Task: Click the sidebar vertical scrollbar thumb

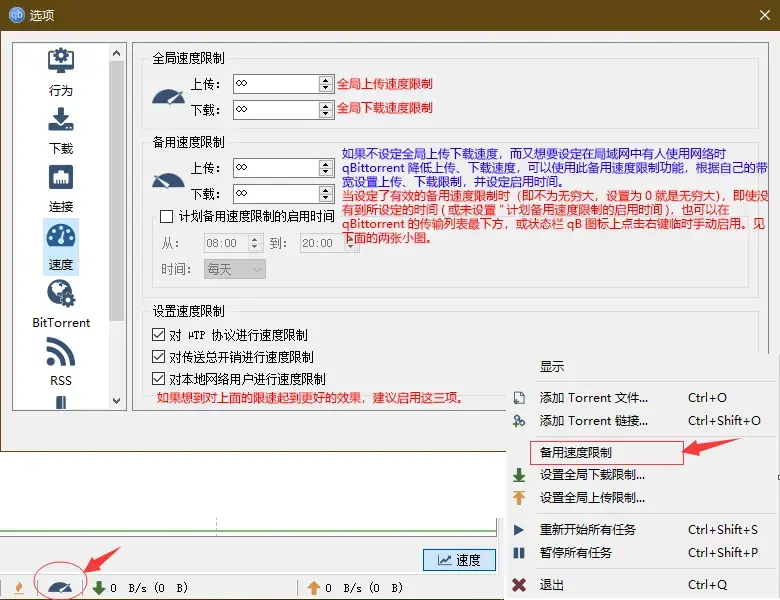Action: tap(117, 191)
